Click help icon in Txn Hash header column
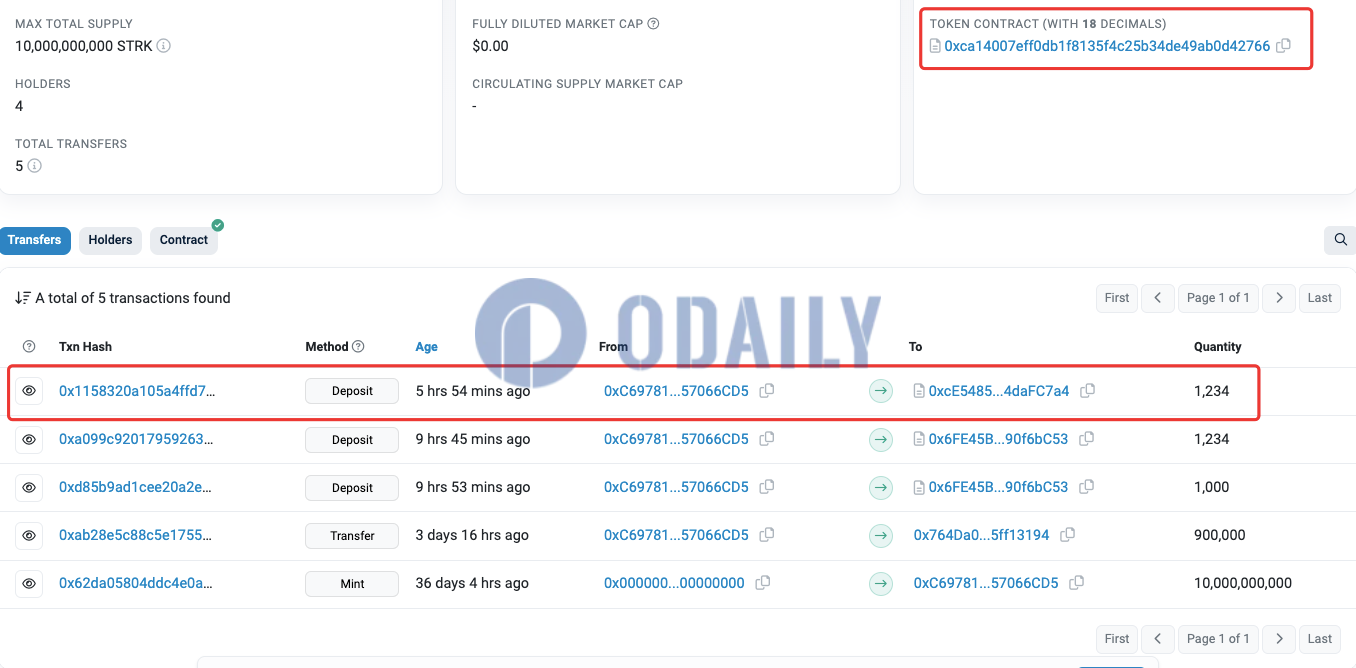1356x668 pixels. tap(29, 347)
